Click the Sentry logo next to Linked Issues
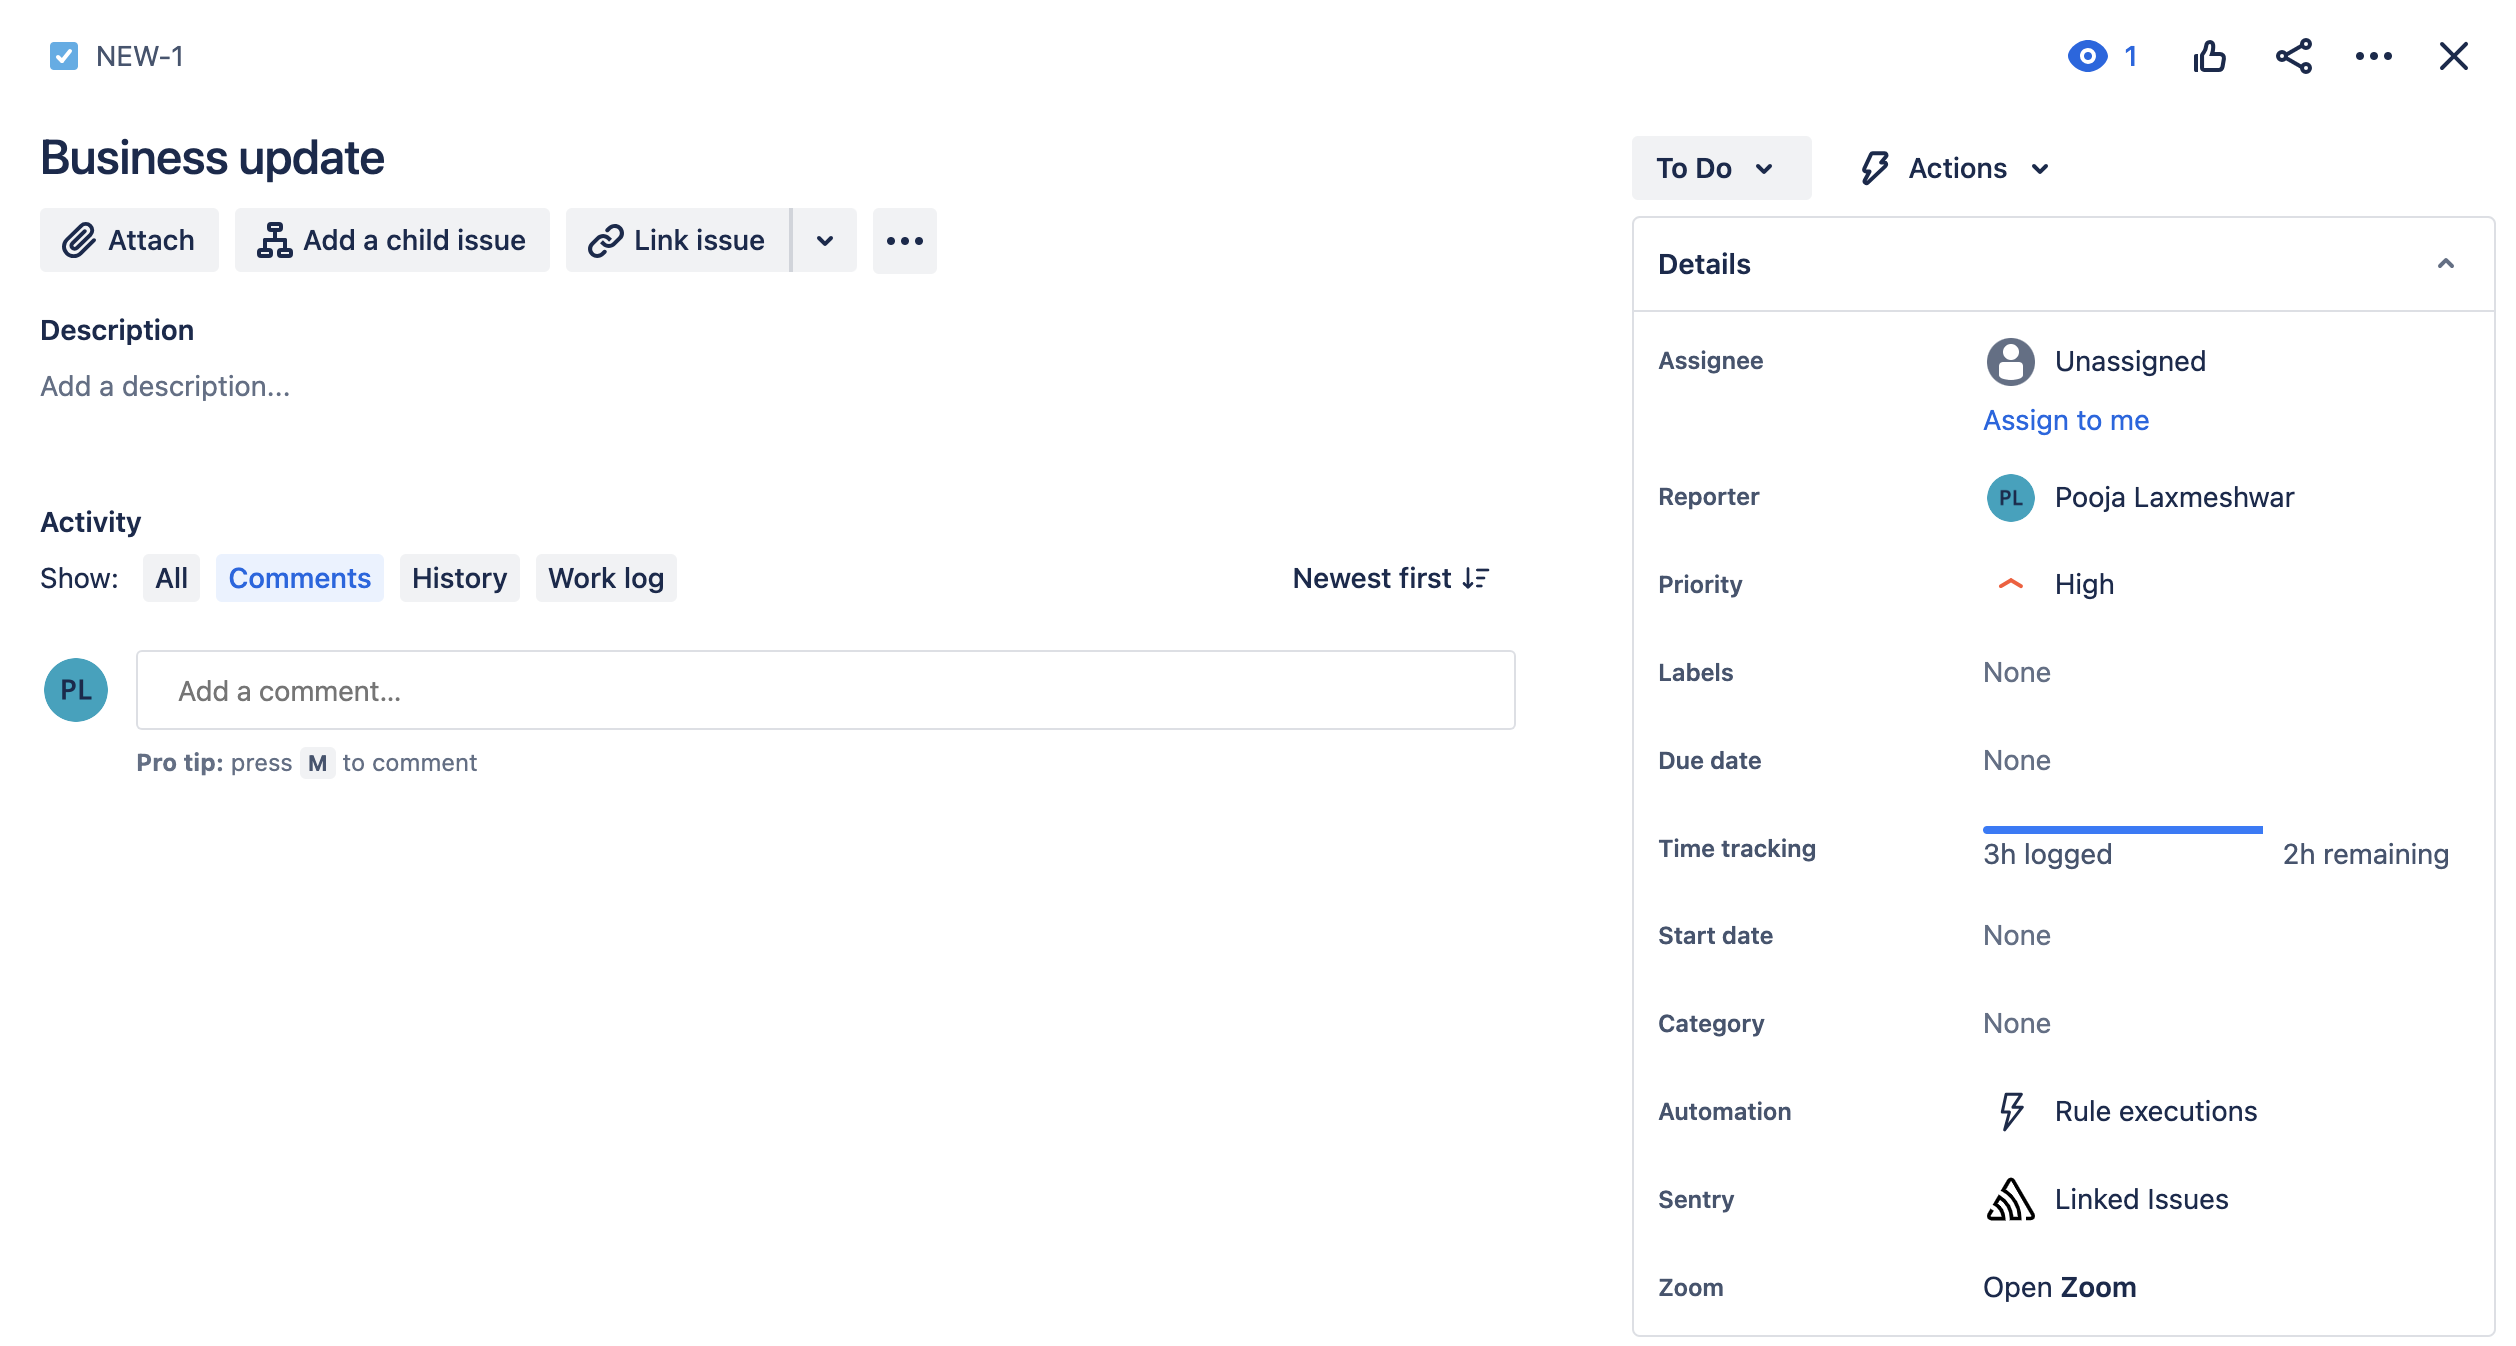 pos(2011,1199)
